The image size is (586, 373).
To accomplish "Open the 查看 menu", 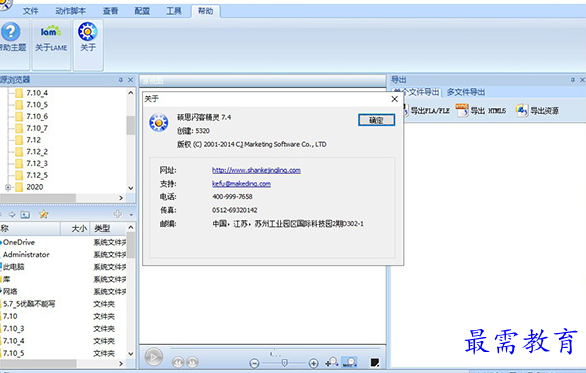I will pyautogui.click(x=110, y=11).
